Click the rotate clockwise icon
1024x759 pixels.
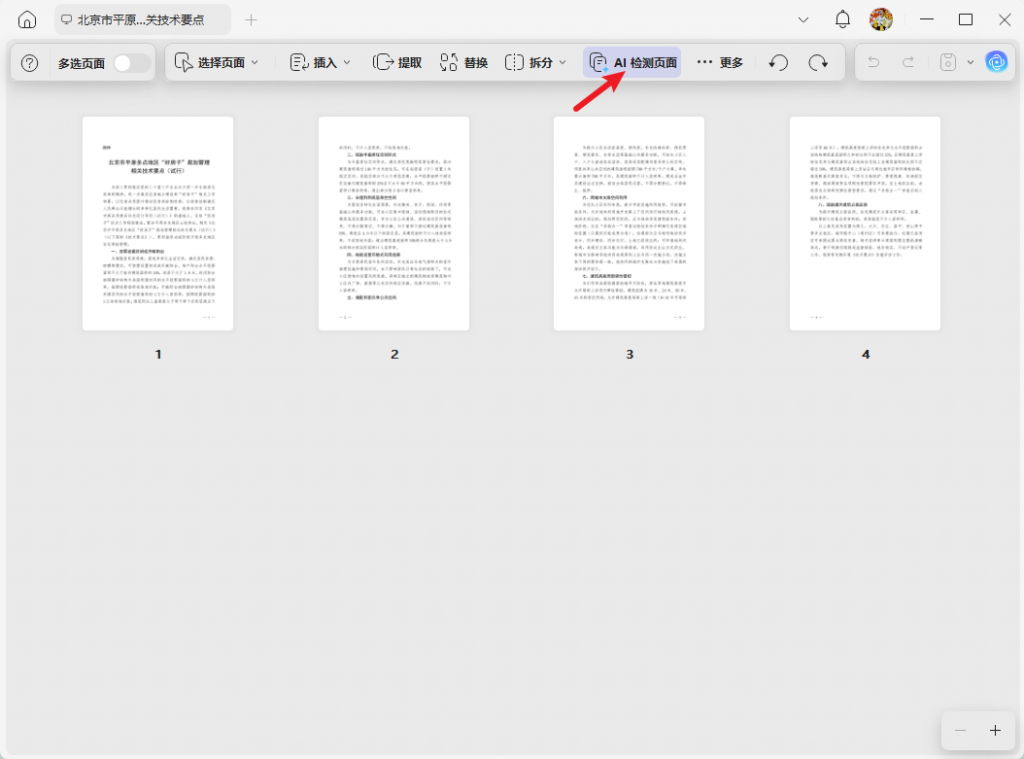pyautogui.click(x=818, y=63)
